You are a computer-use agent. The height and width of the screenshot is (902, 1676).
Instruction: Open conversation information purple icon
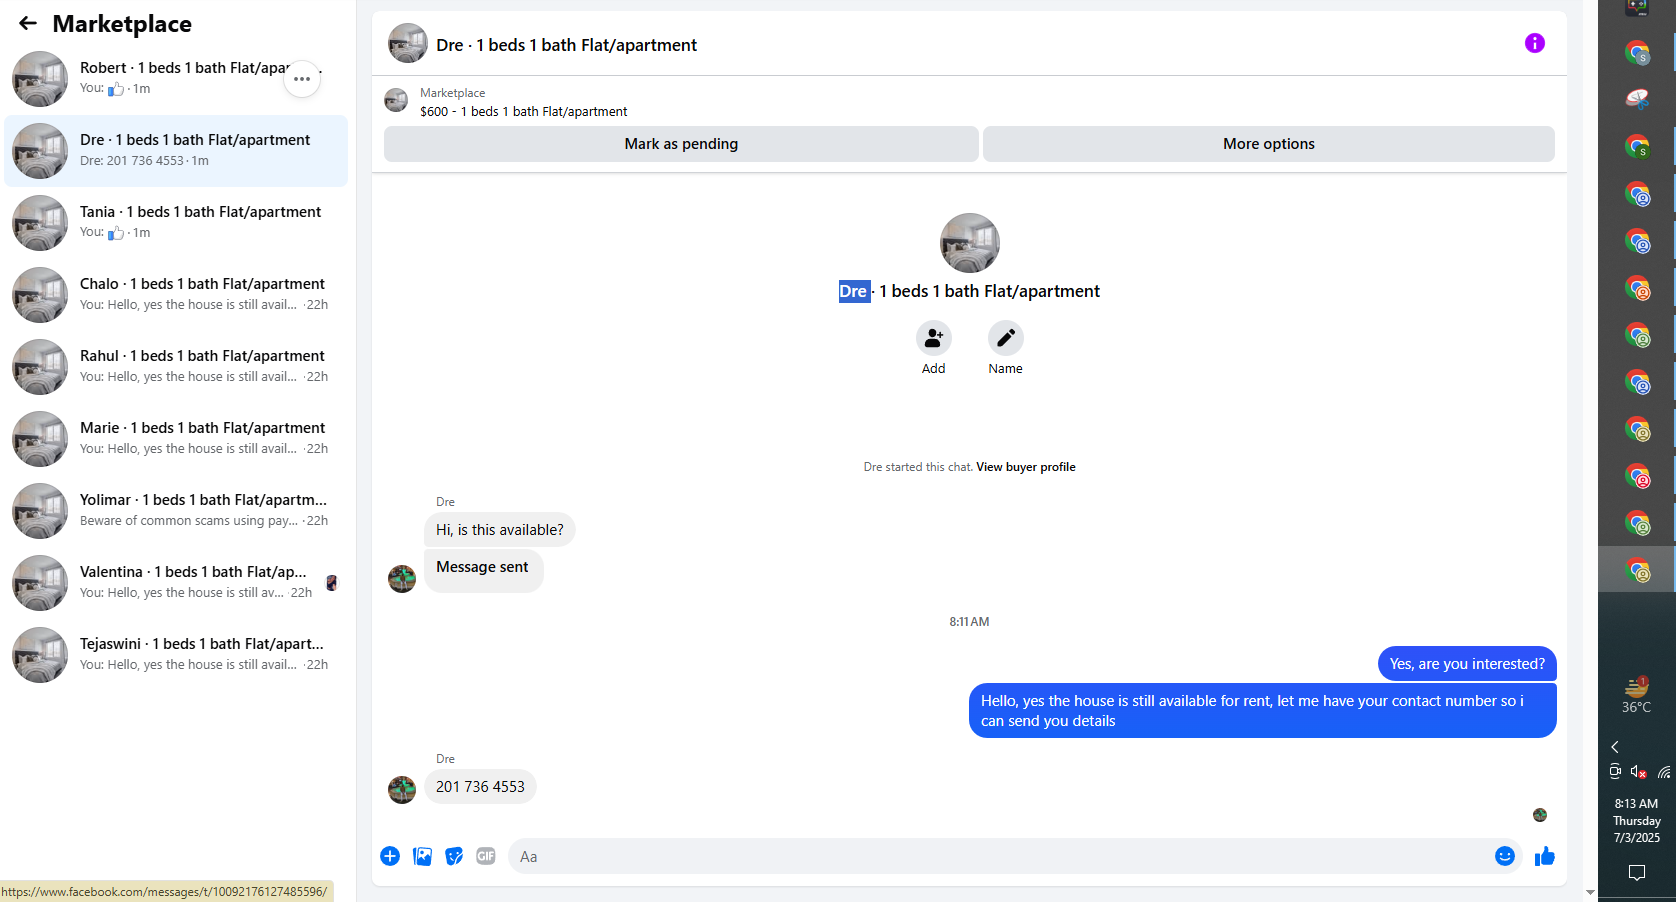tap(1534, 43)
